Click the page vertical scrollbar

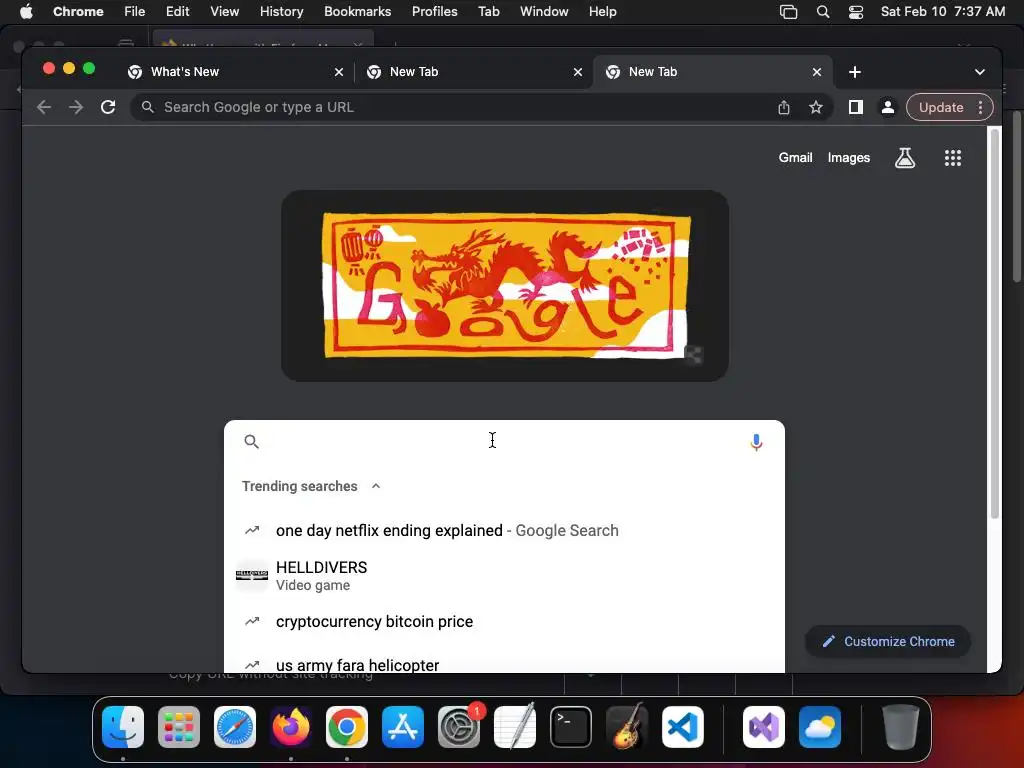tap(995, 323)
